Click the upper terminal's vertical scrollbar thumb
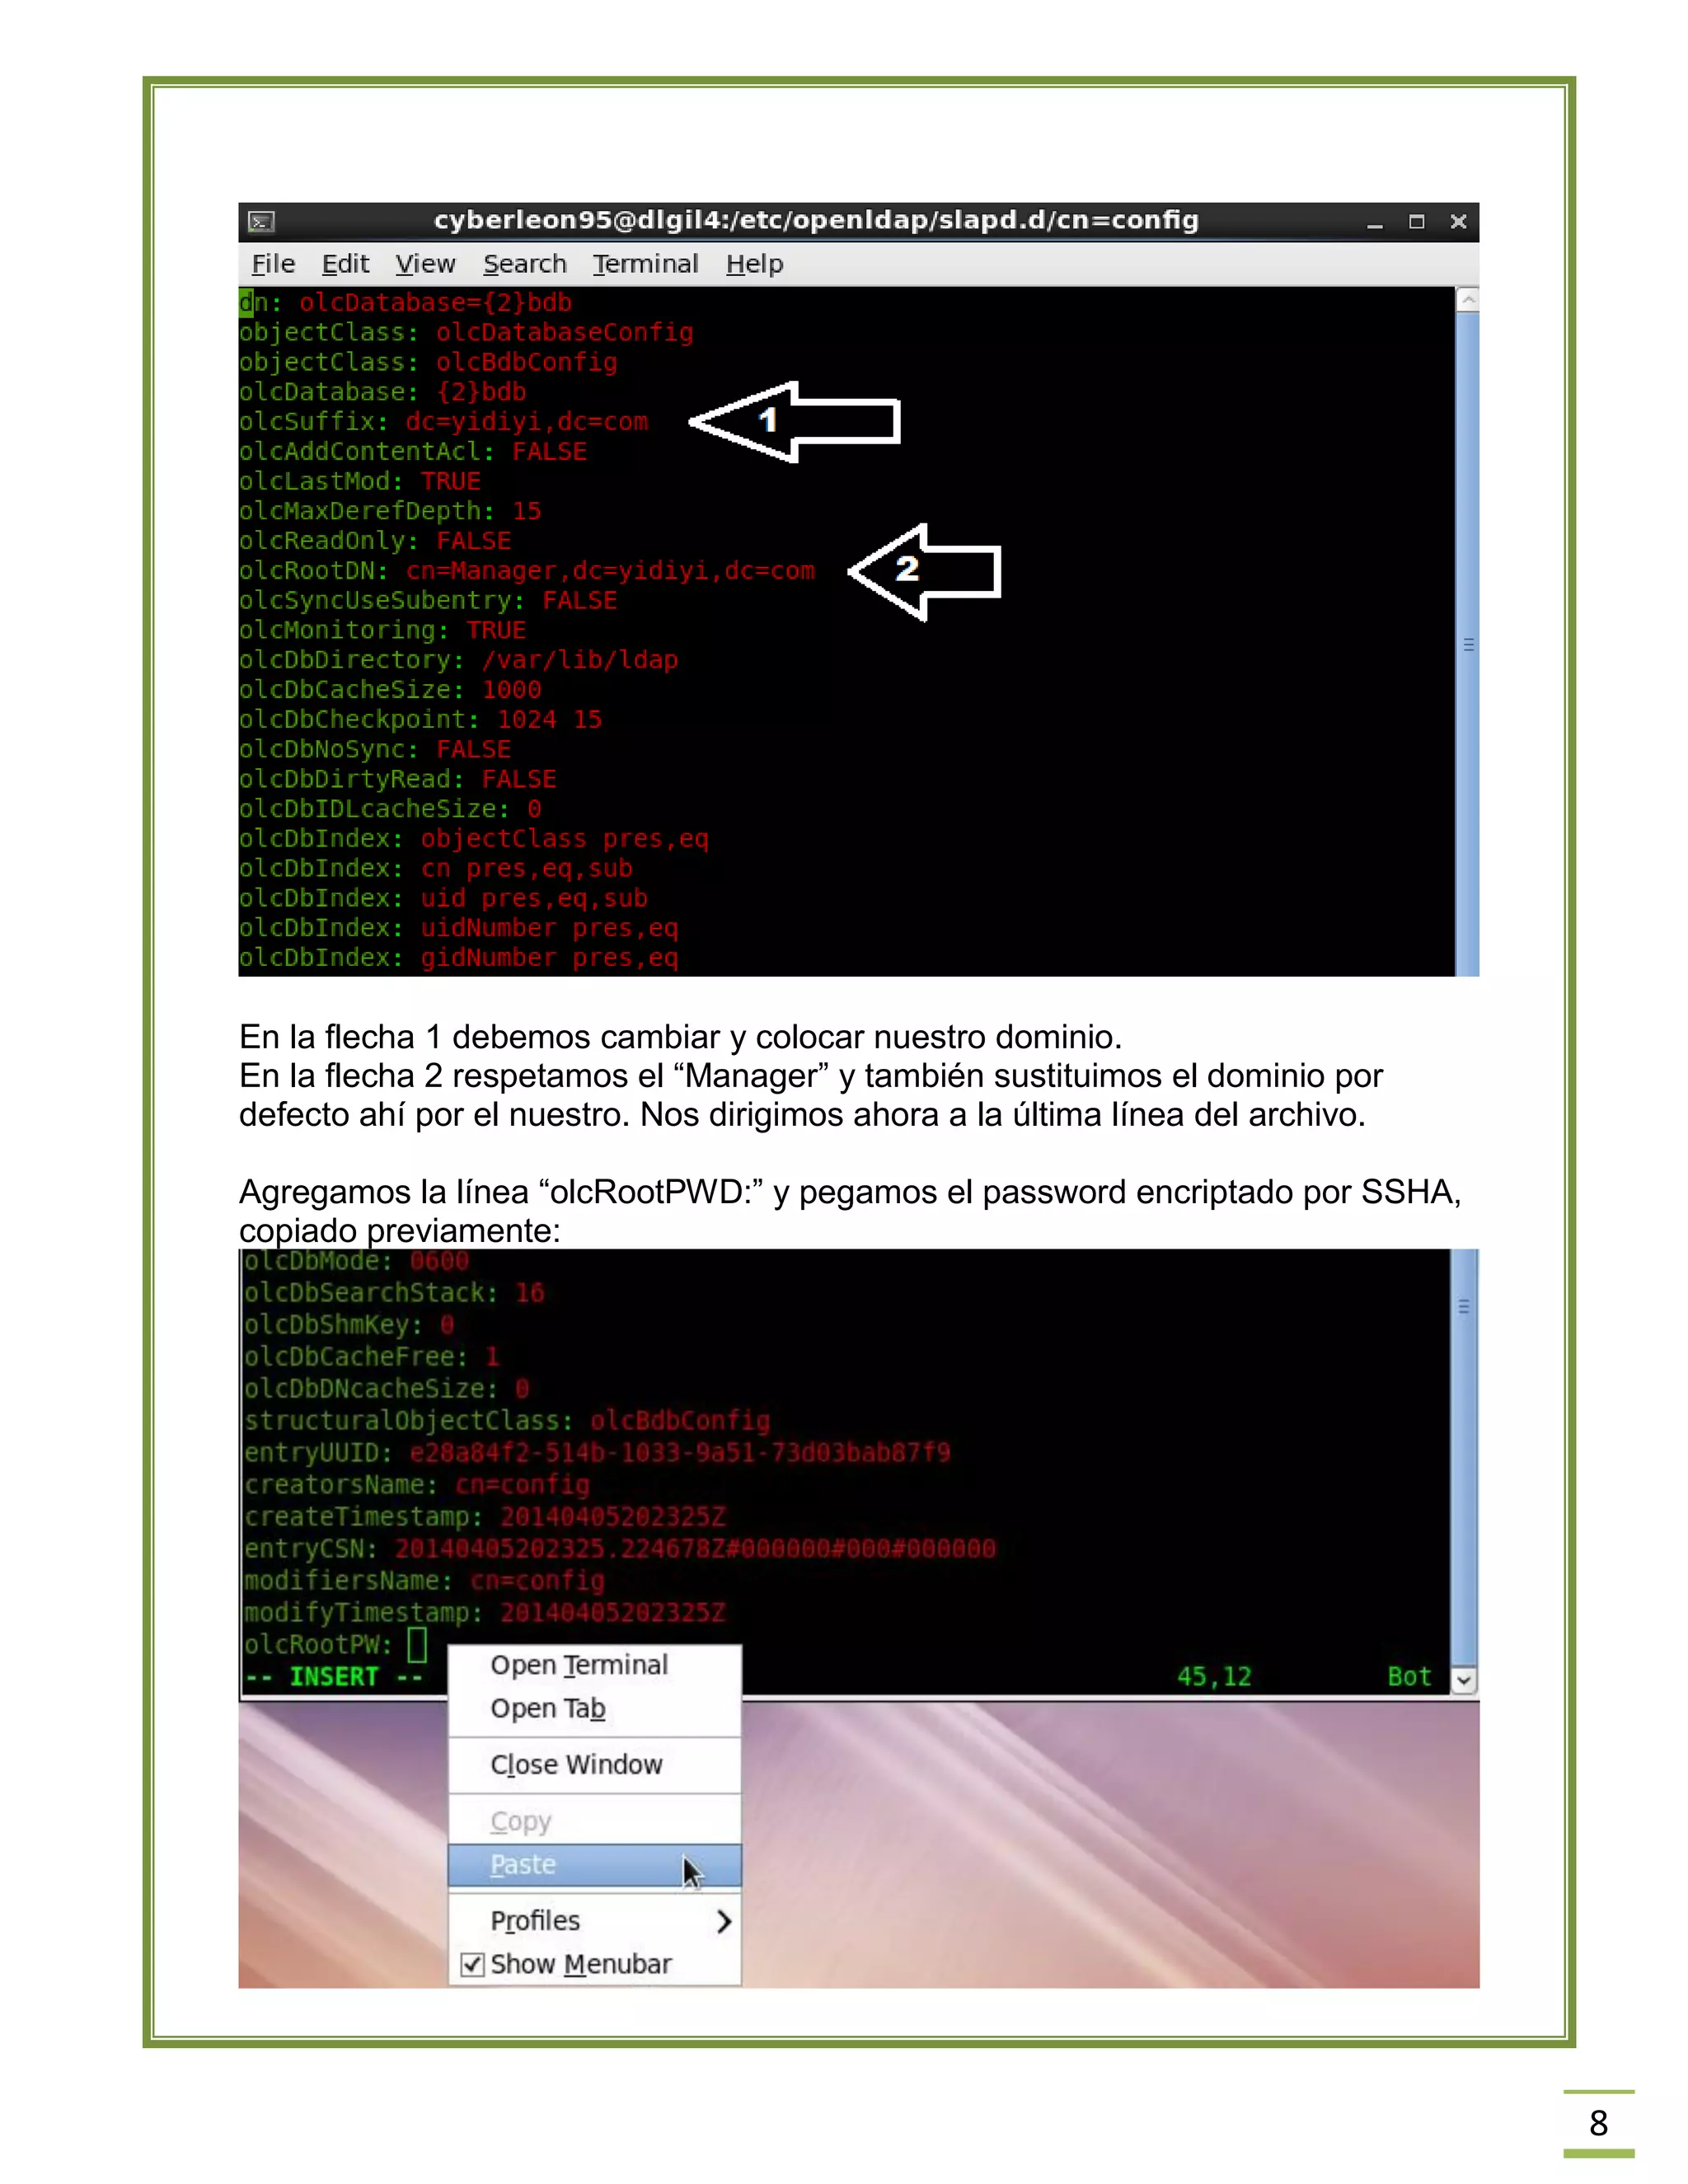This screenshot has width=1688, height=2184. pos(1467,644)
